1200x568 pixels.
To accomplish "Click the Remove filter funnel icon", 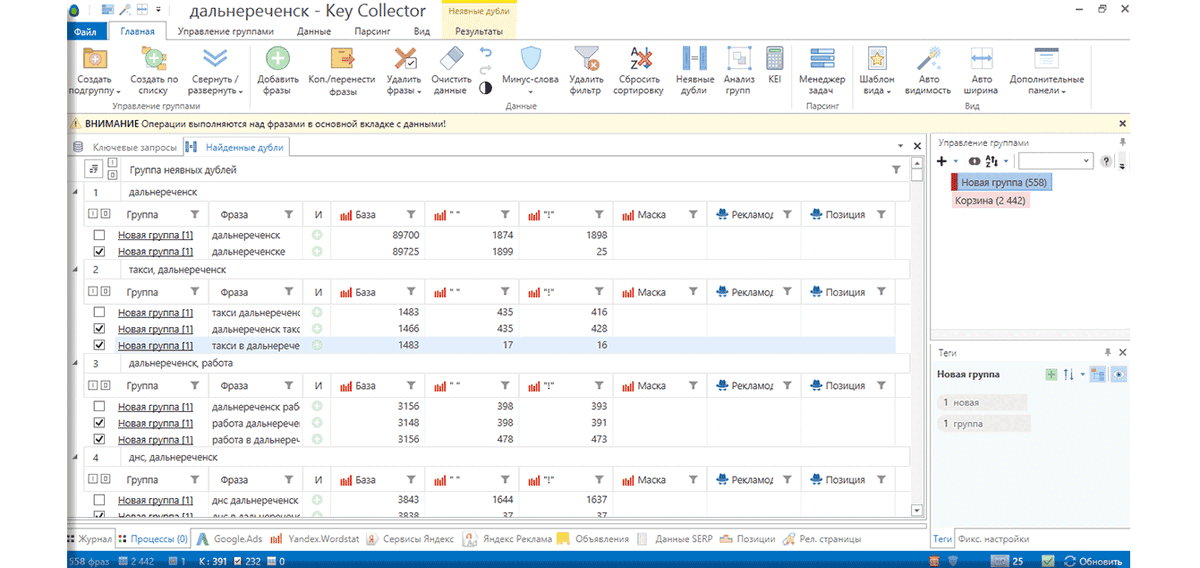I will coord(586,58).
